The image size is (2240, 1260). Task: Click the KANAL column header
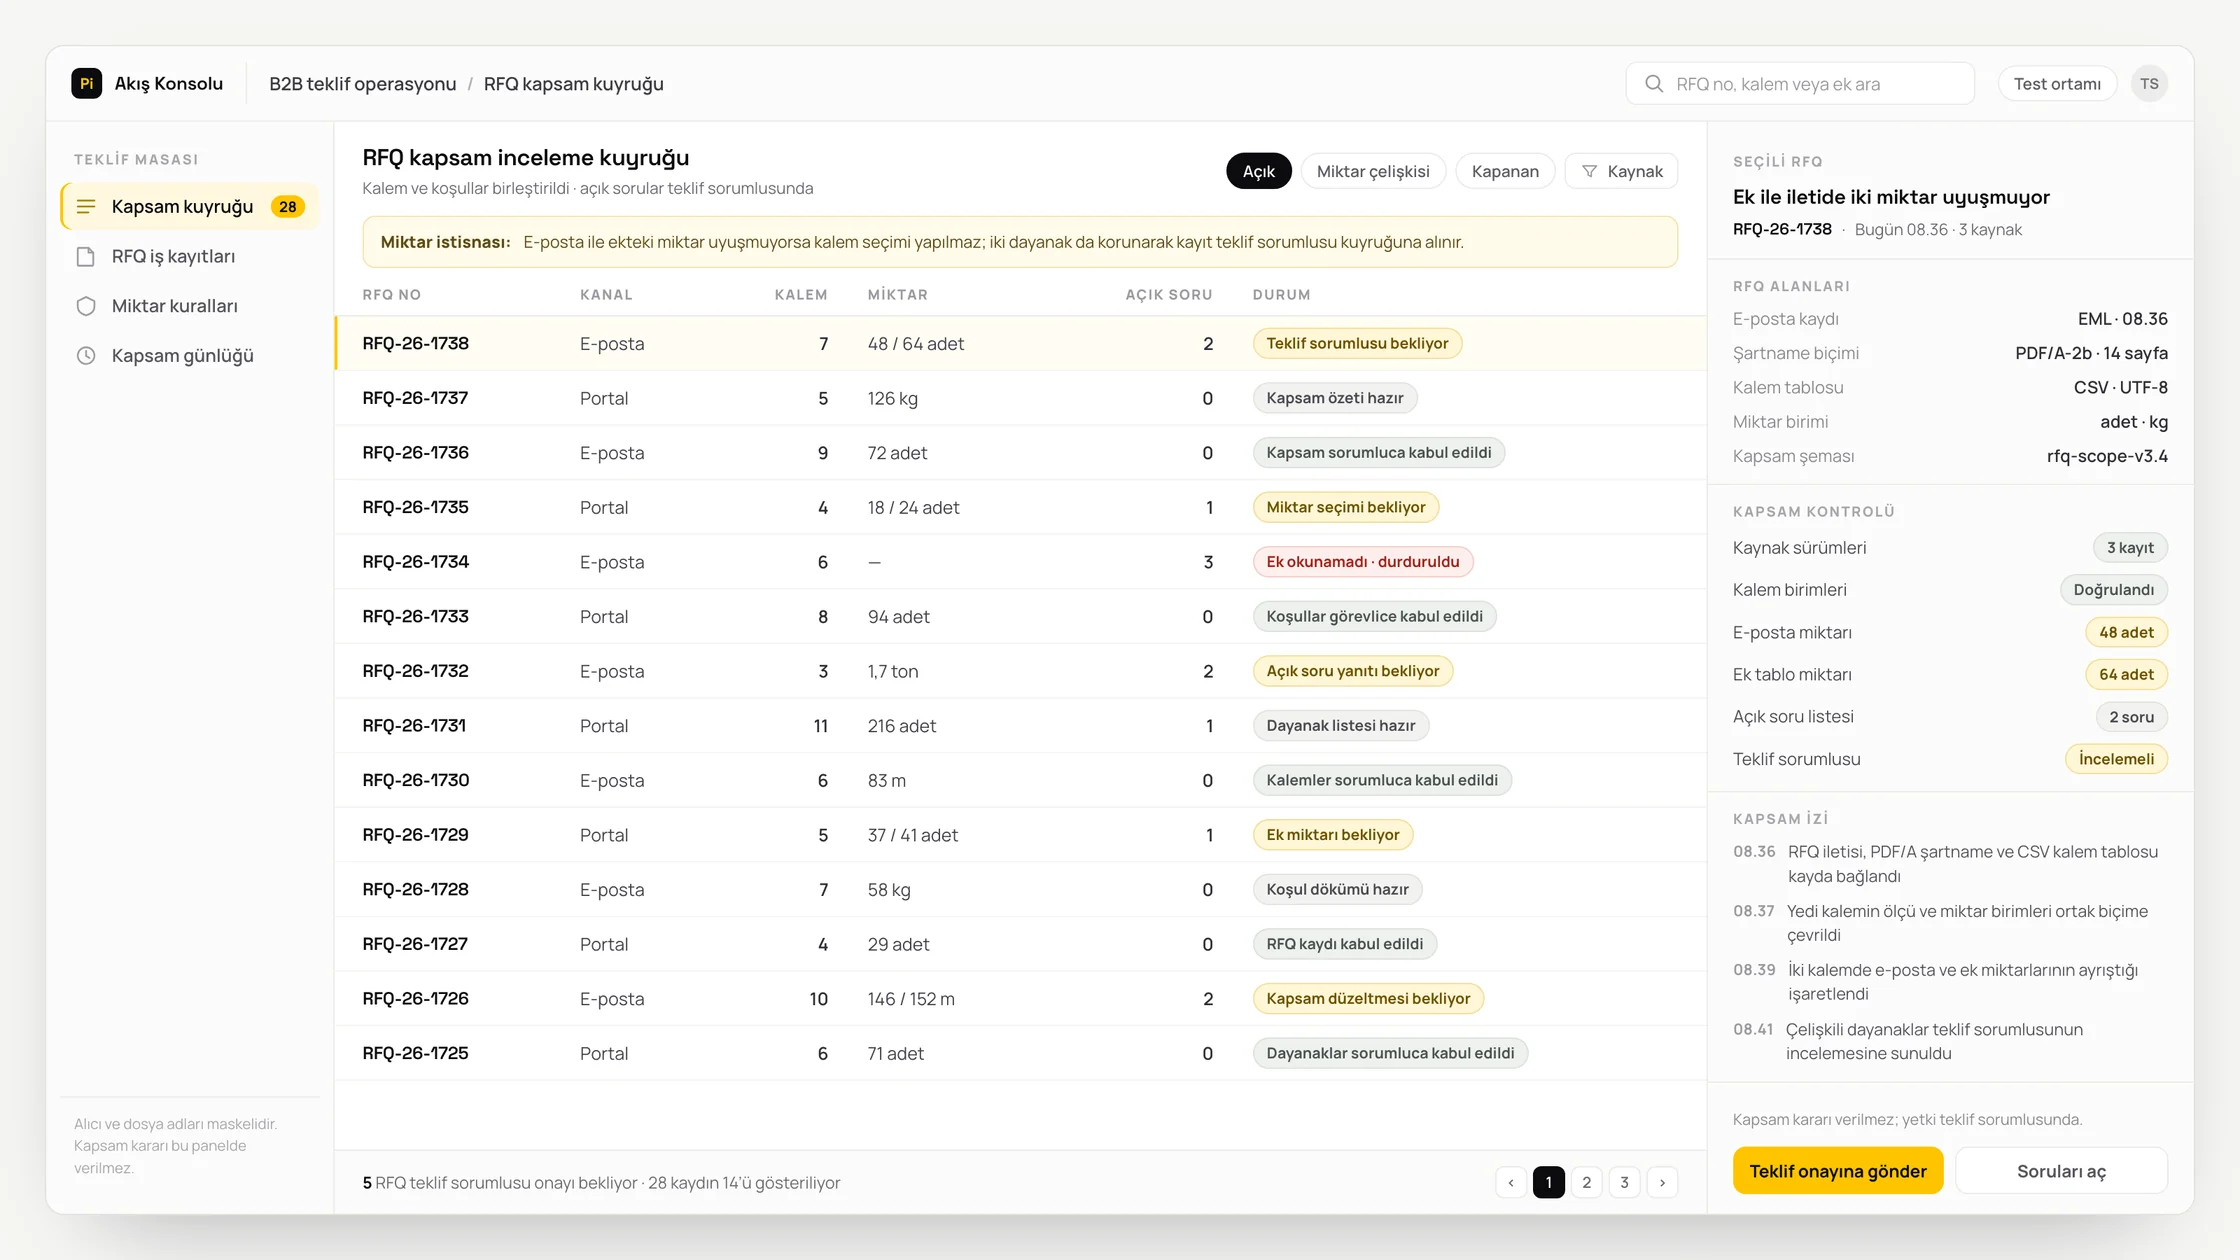(x=606, y=295)
